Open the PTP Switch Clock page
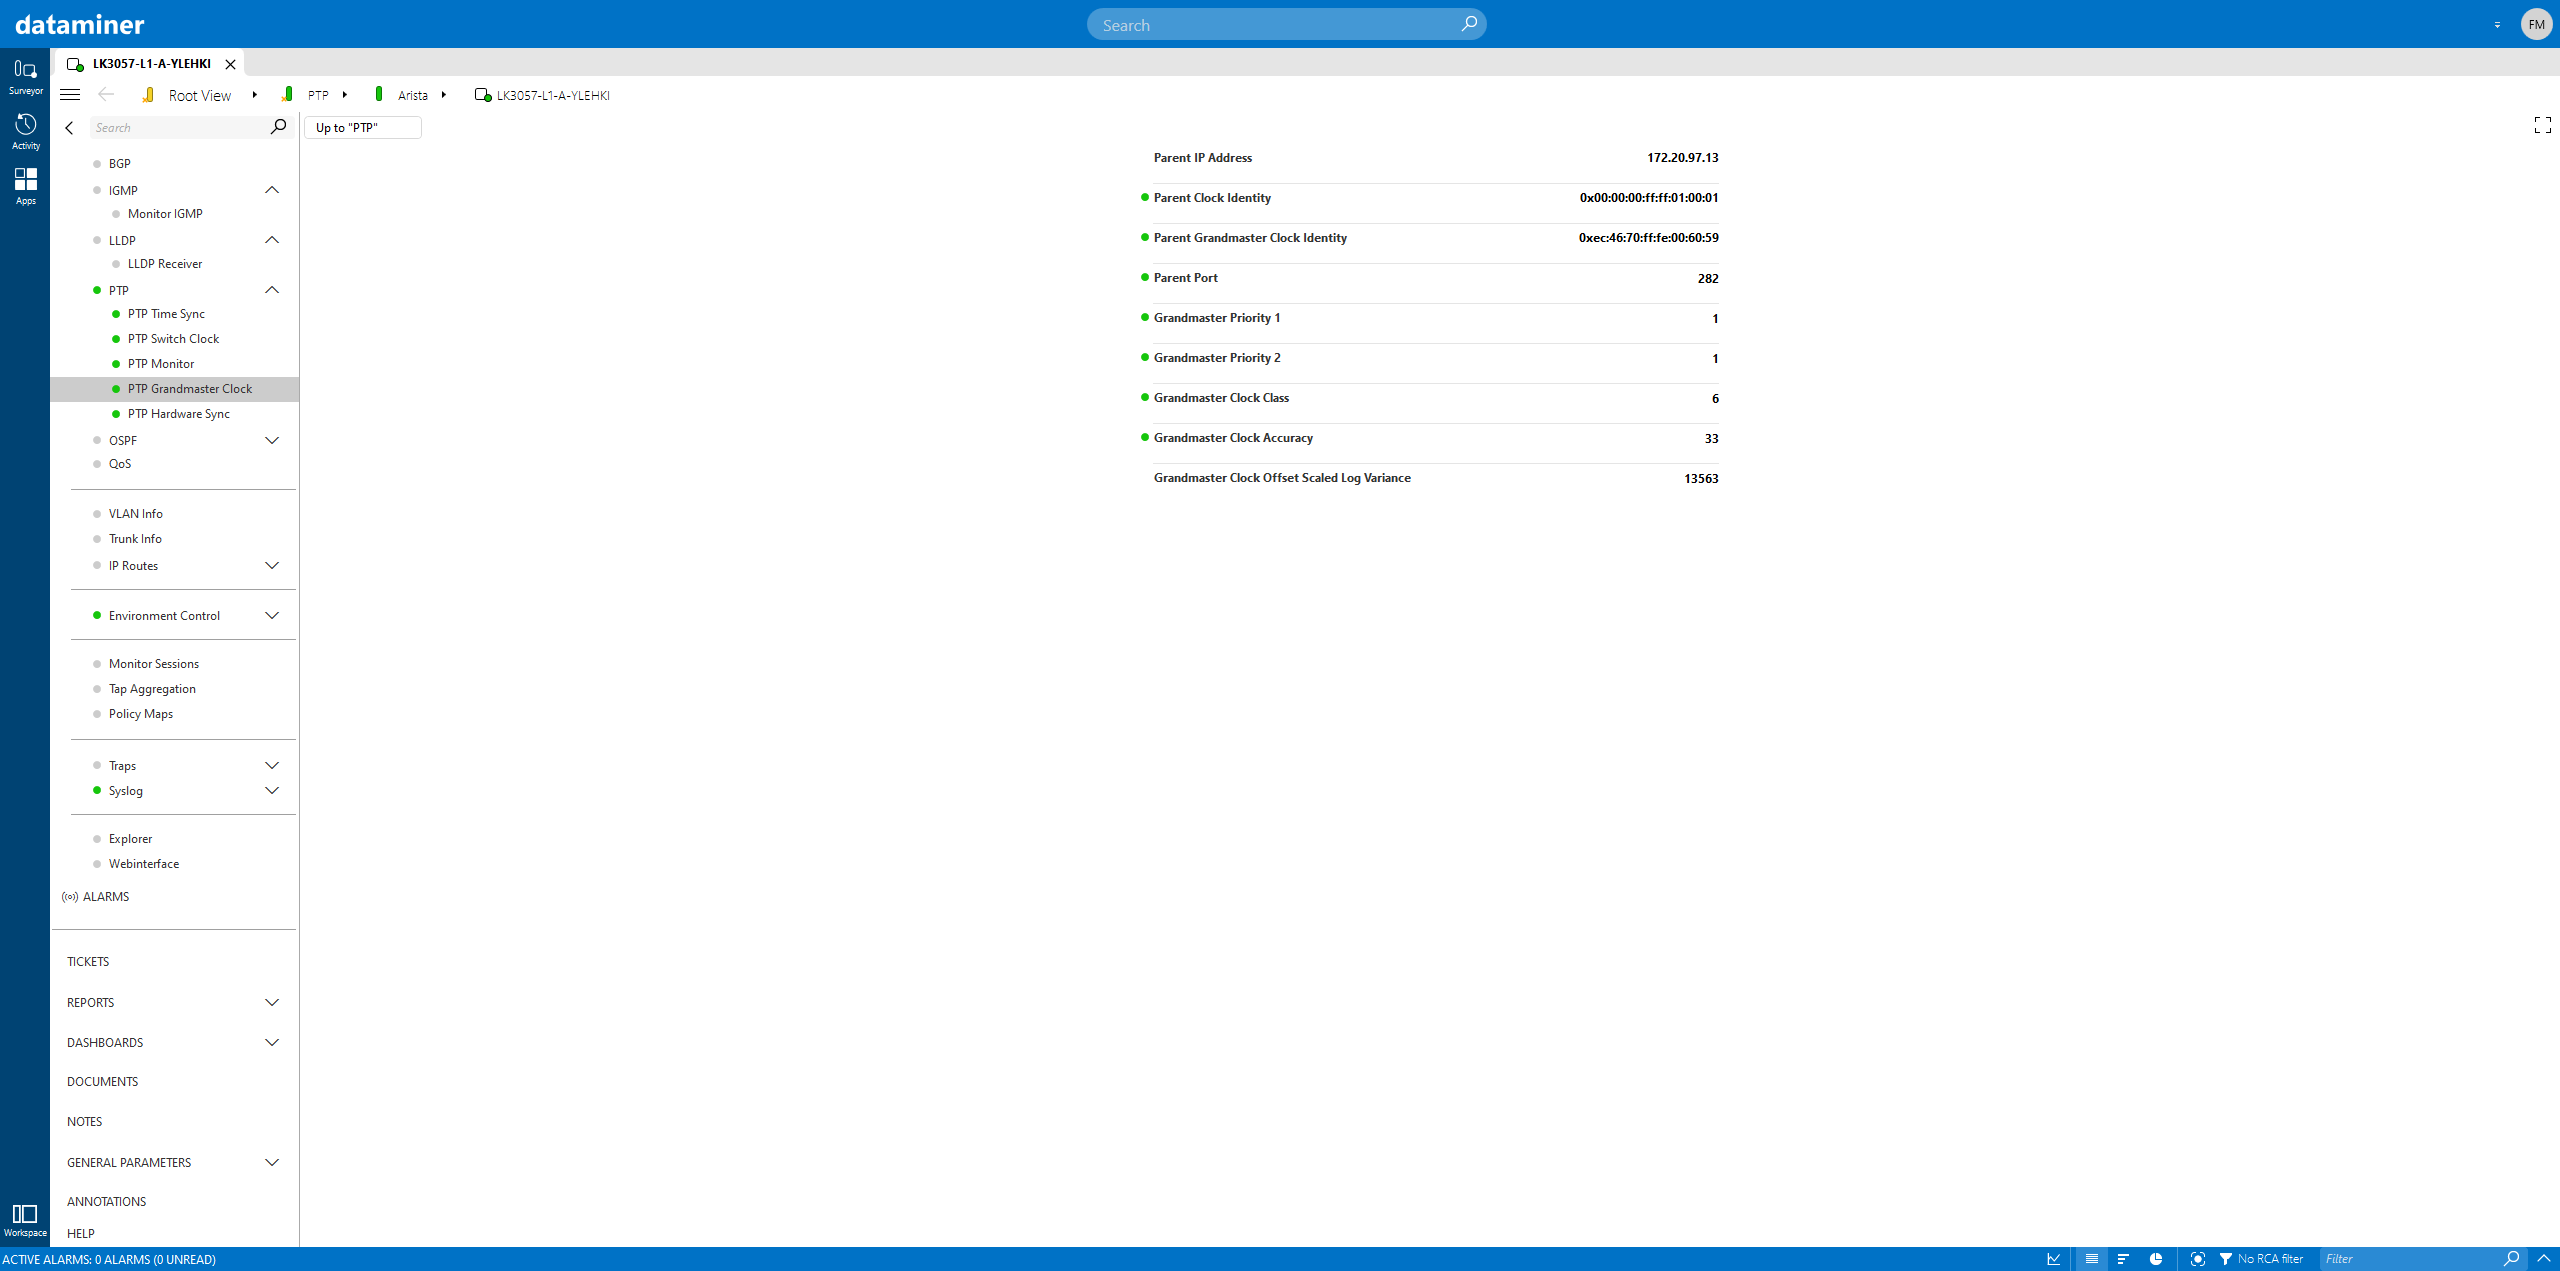The width and height of the screenshot is (2560, 1271). (173, 339)
